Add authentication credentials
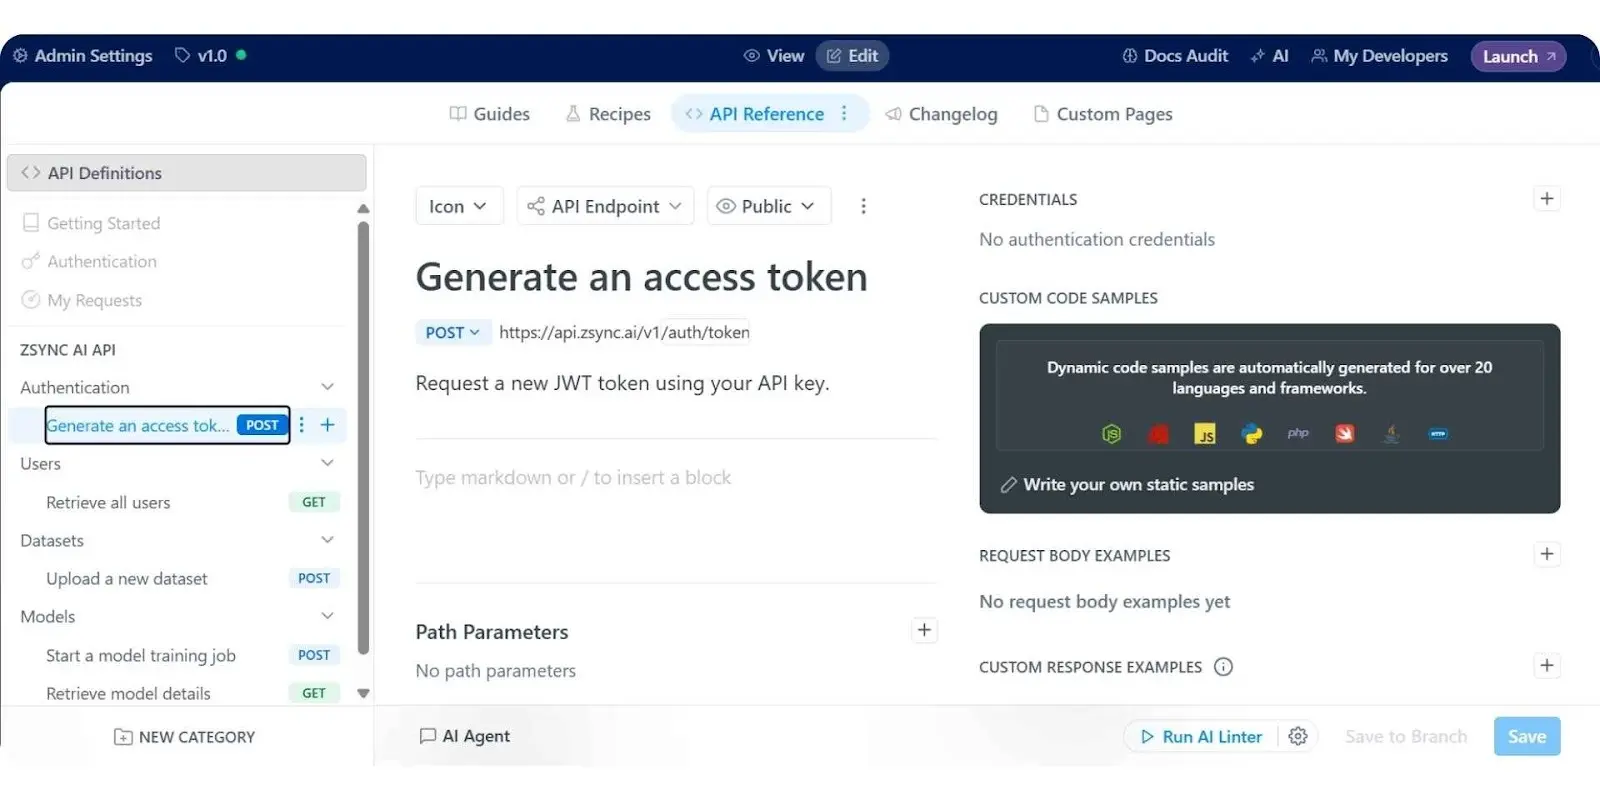The height and width of the screenshot is (800, 1600). point(1546,199)
